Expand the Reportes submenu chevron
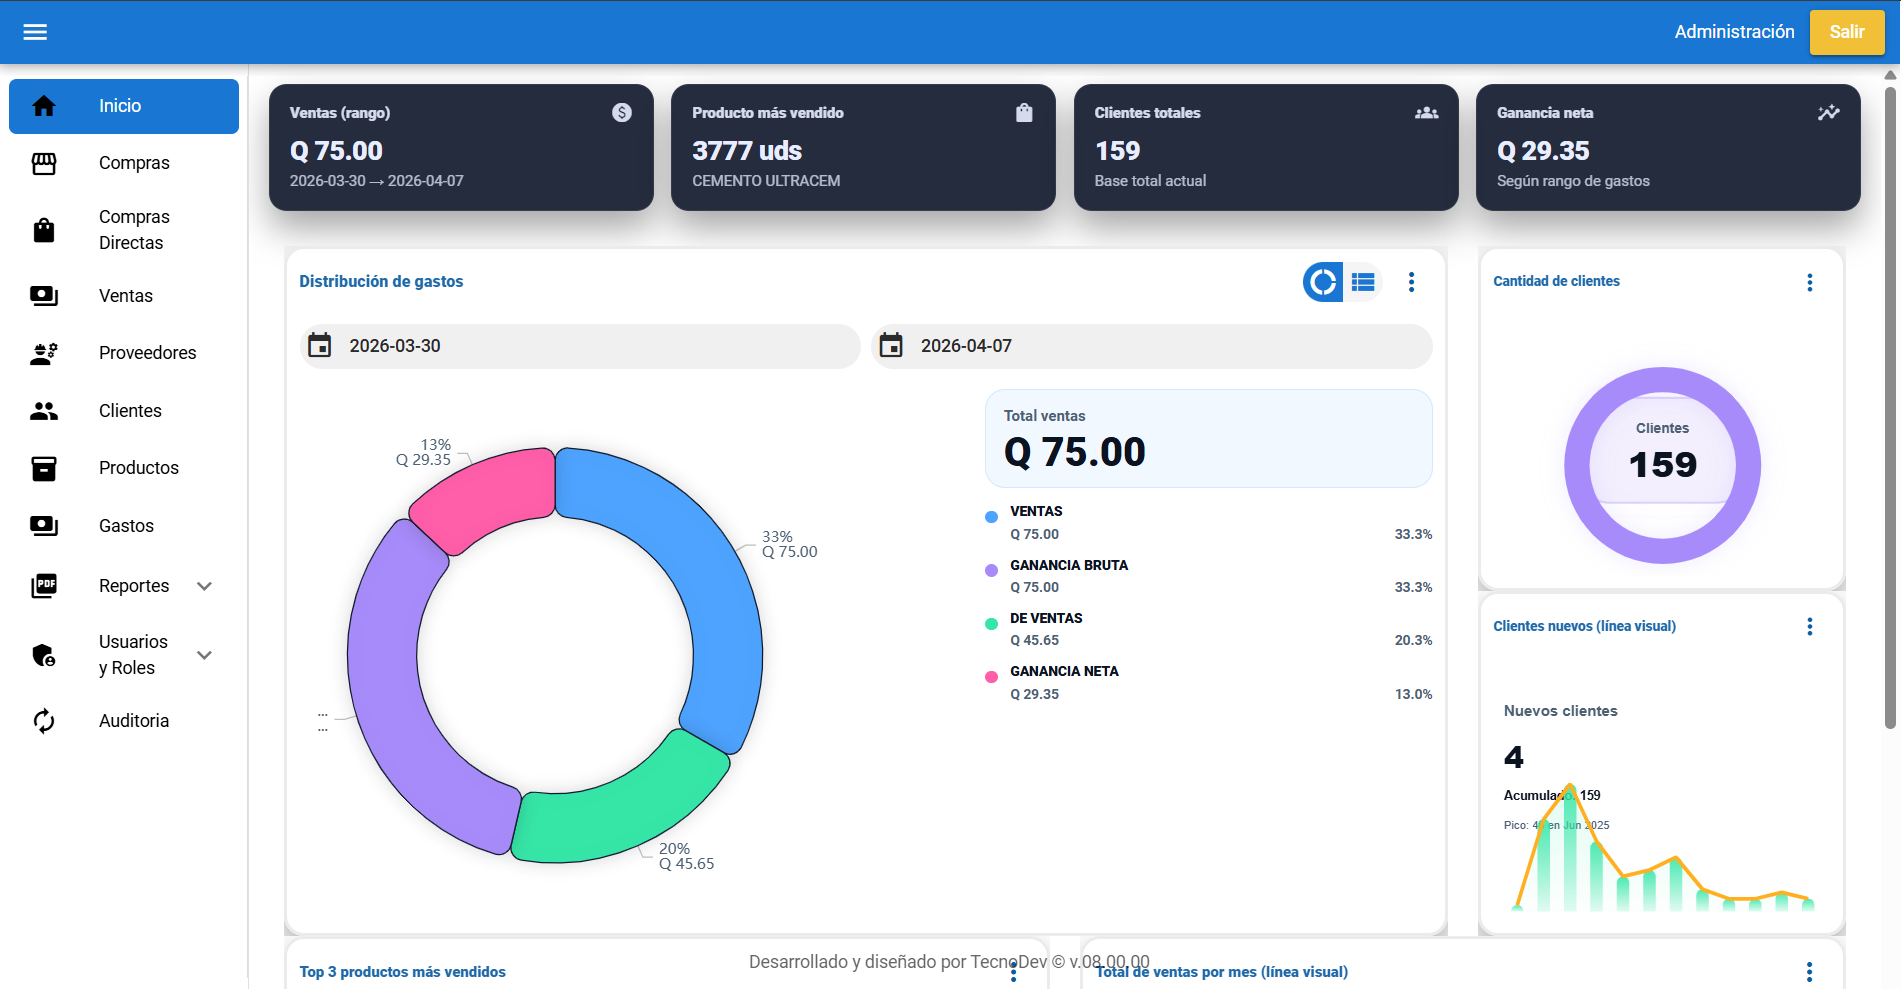The height and width of the screenshot is (989, 1901). [x=205, y=586]
